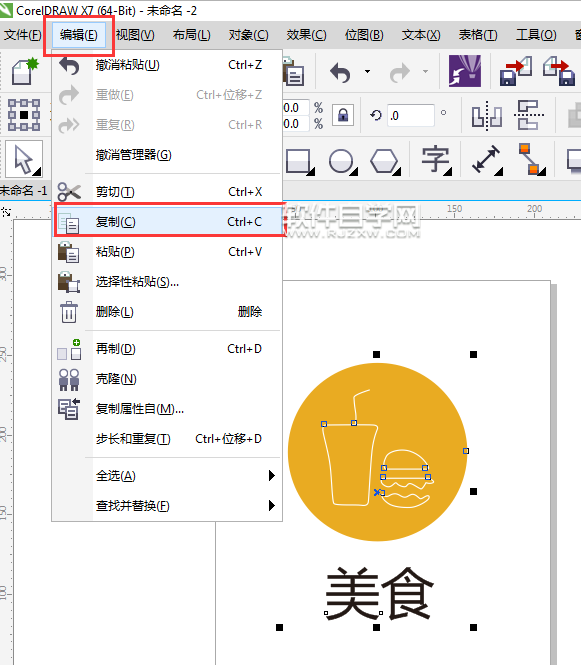Open the 视图(V) menu

click(135, 35)
